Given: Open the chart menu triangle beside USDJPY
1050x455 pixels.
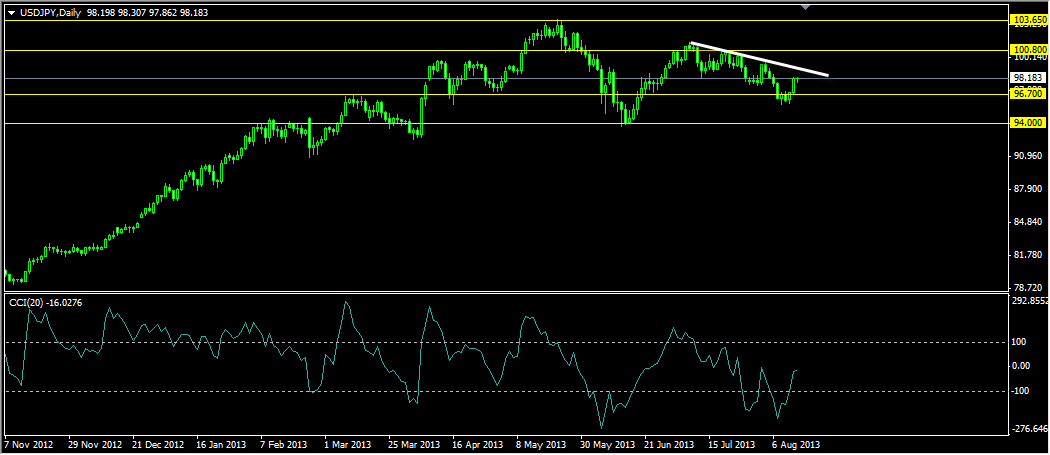Looking at the screenshot, I should coord(11,12).
